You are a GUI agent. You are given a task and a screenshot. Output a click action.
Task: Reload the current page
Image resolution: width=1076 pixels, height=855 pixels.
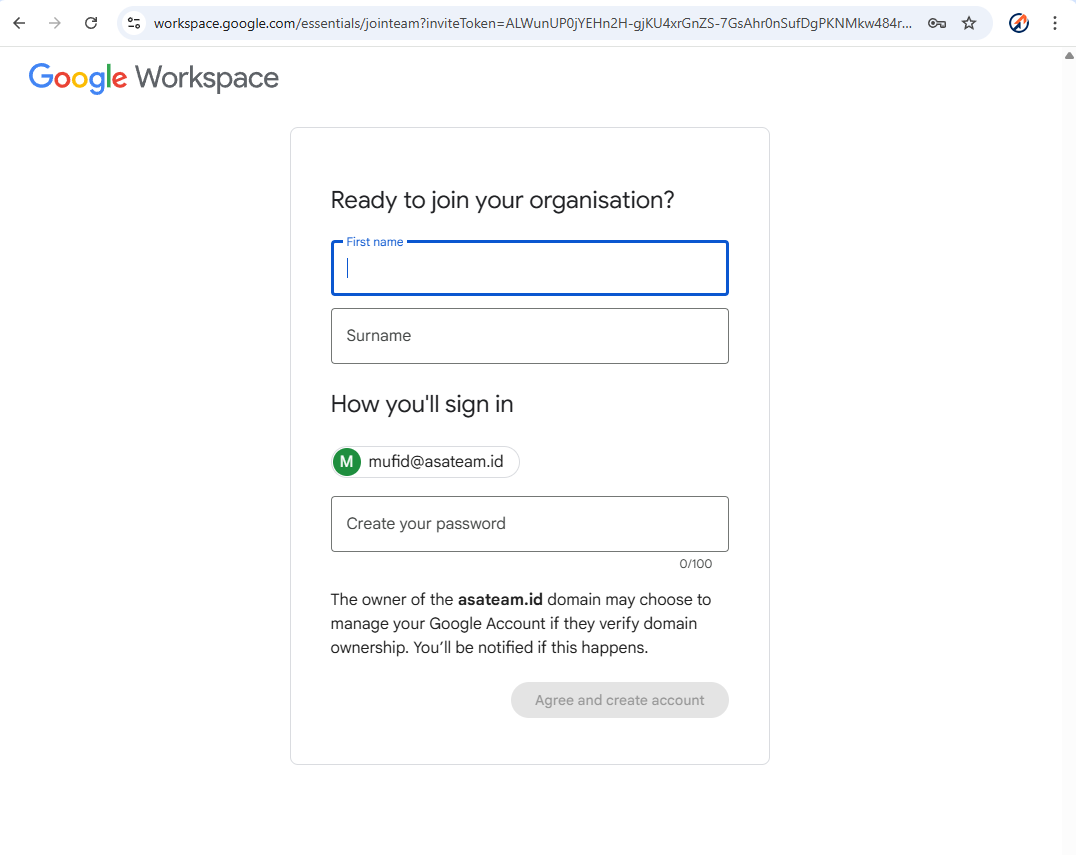[91, 23]
